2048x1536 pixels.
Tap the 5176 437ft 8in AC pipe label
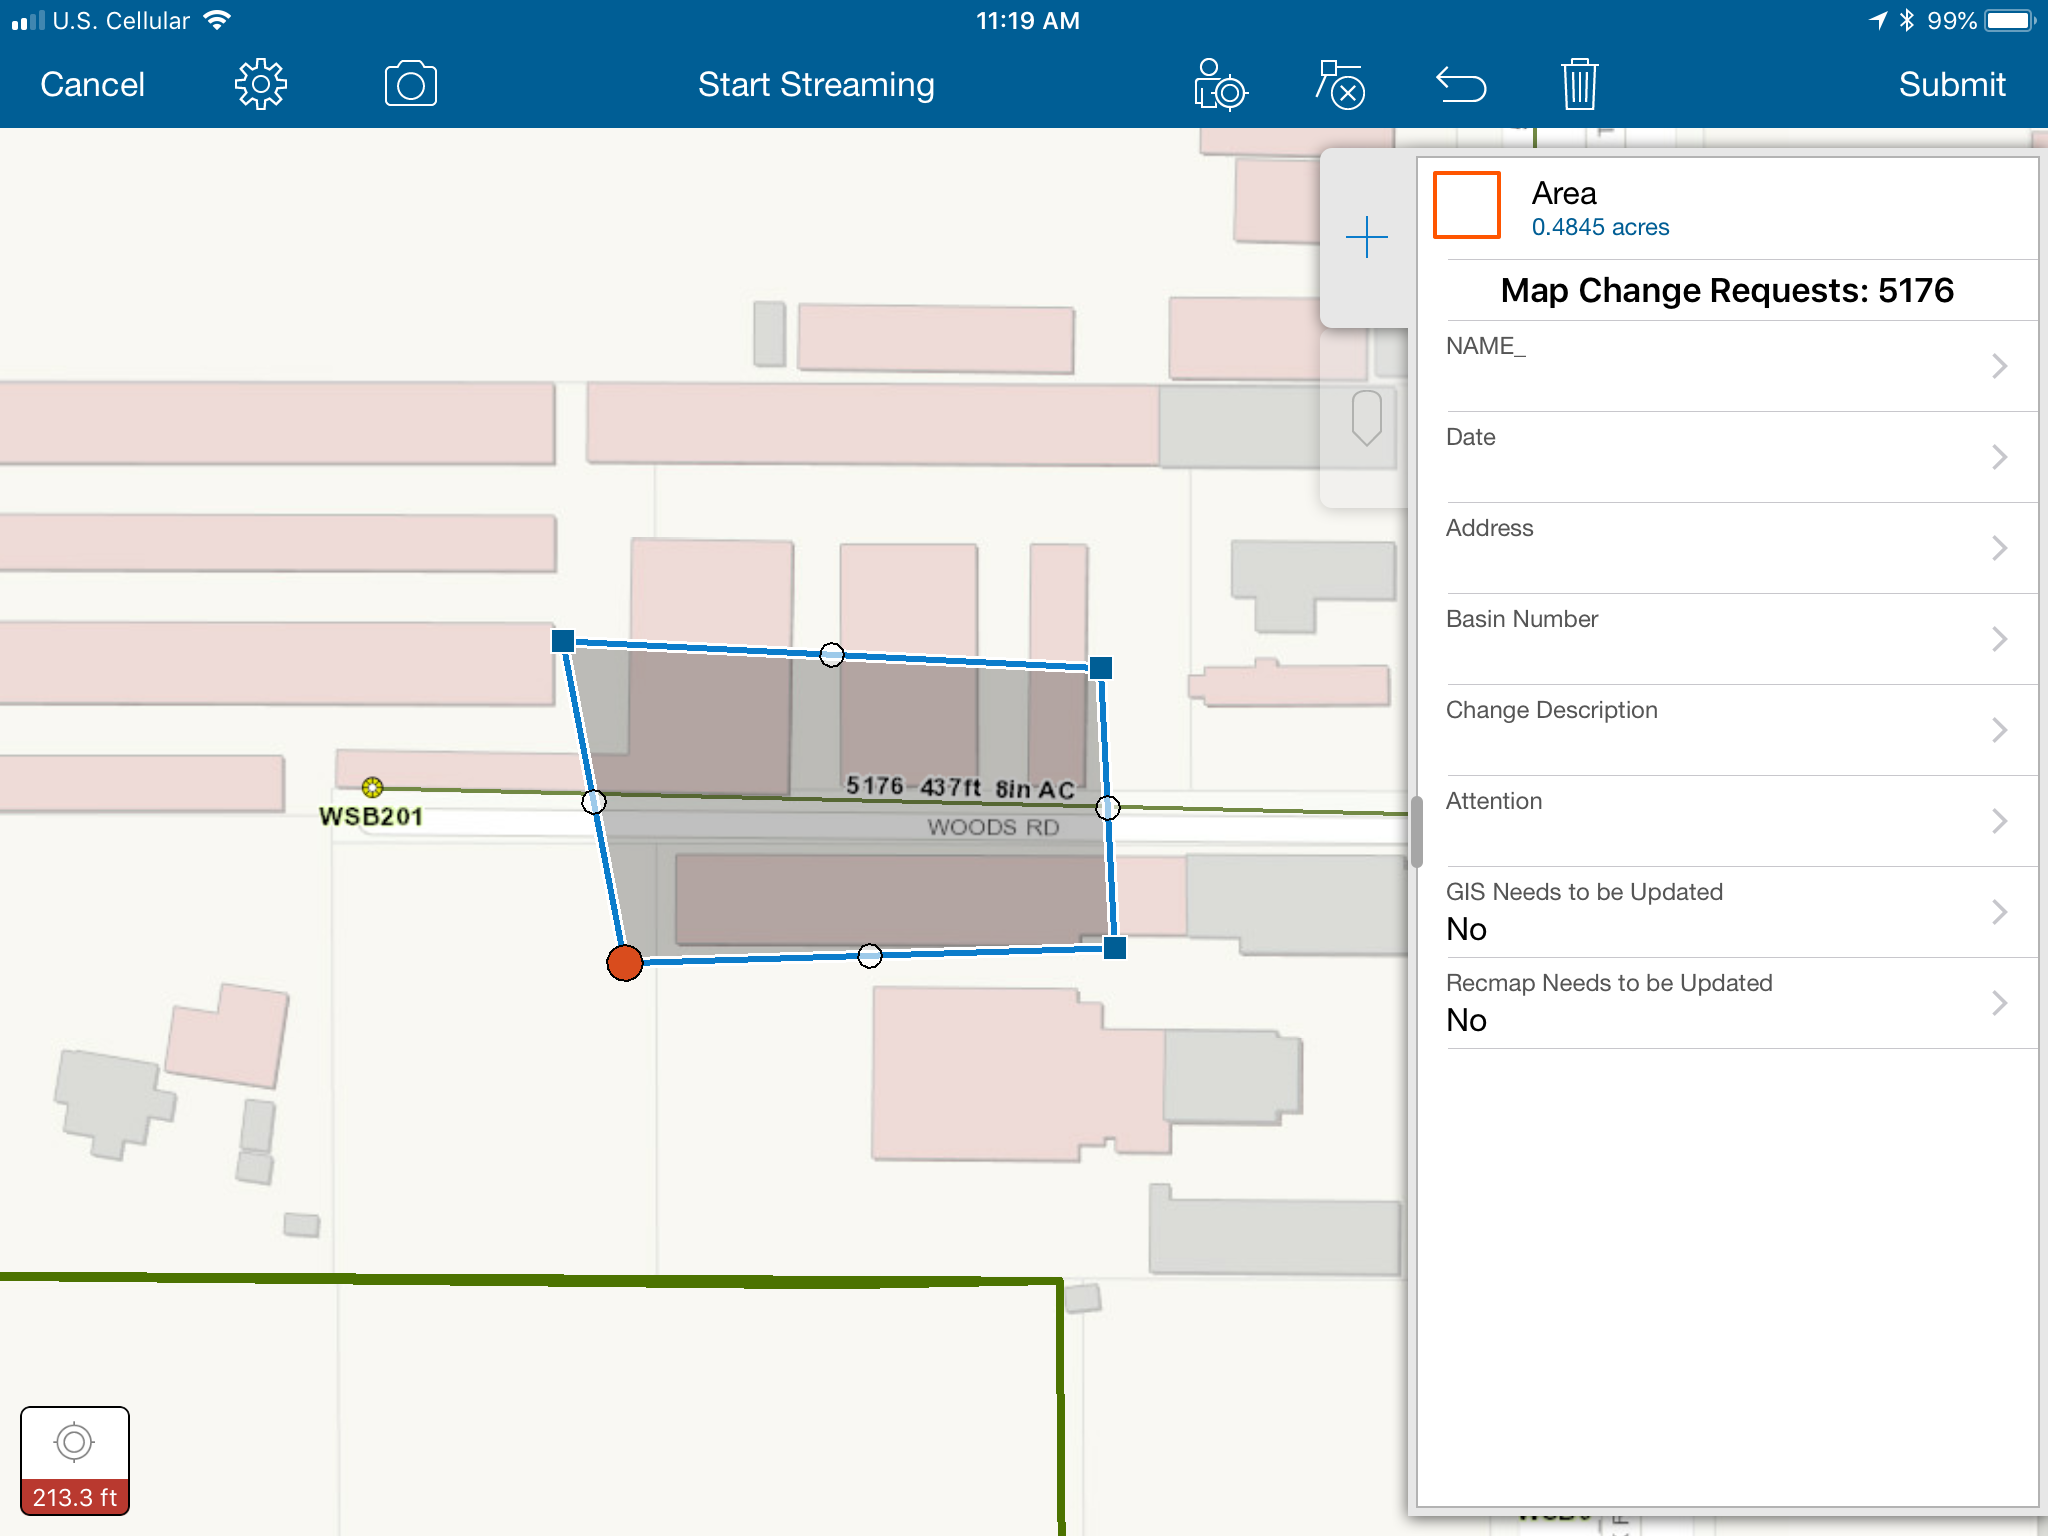pyautogui.click(x=960, y=788)
